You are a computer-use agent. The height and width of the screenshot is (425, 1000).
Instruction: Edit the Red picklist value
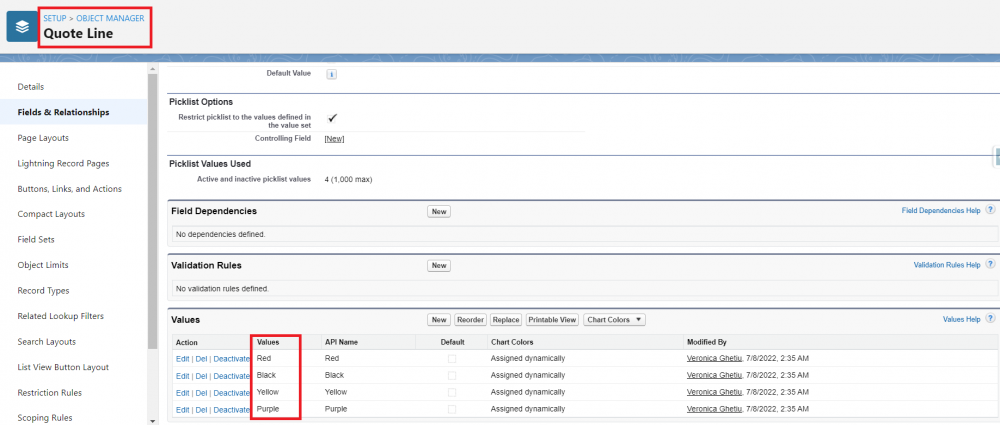tap(182, 359)
